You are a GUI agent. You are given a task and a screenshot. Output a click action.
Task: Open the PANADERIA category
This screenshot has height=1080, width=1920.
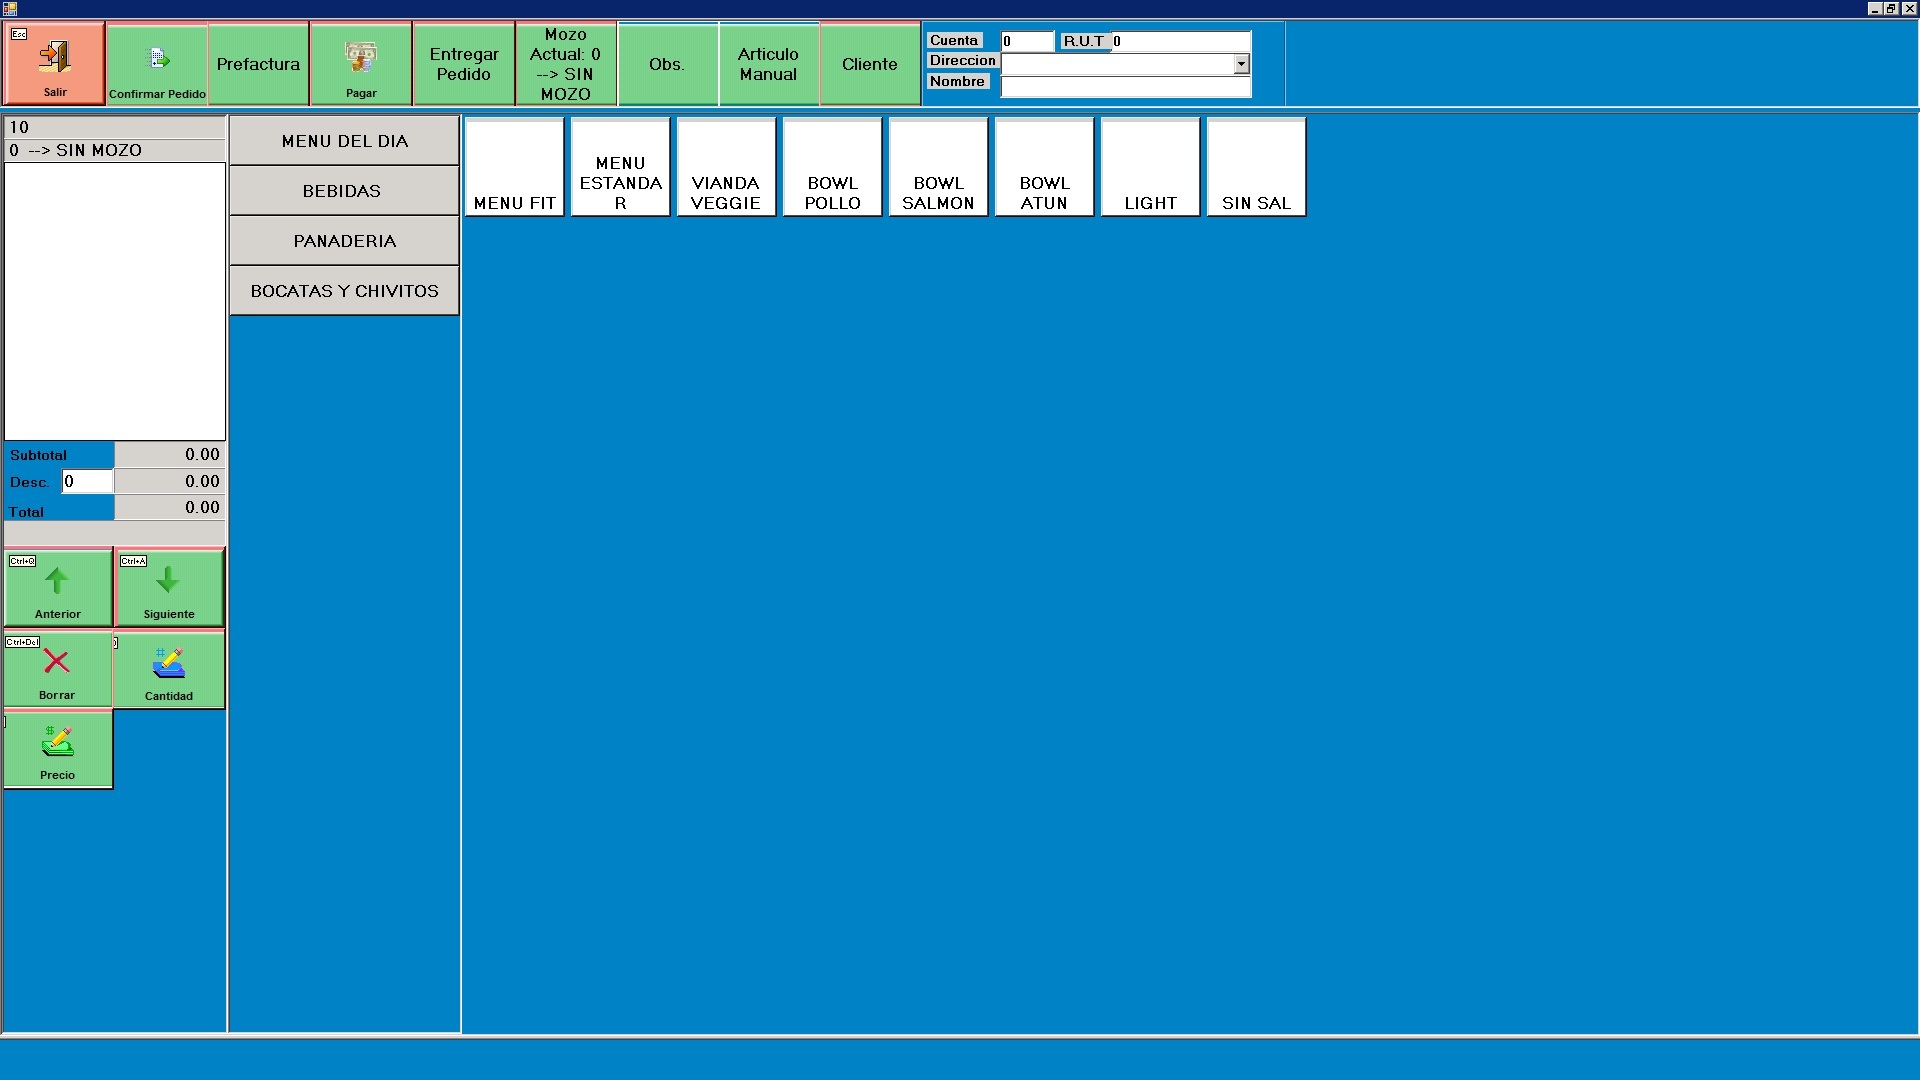343,241
